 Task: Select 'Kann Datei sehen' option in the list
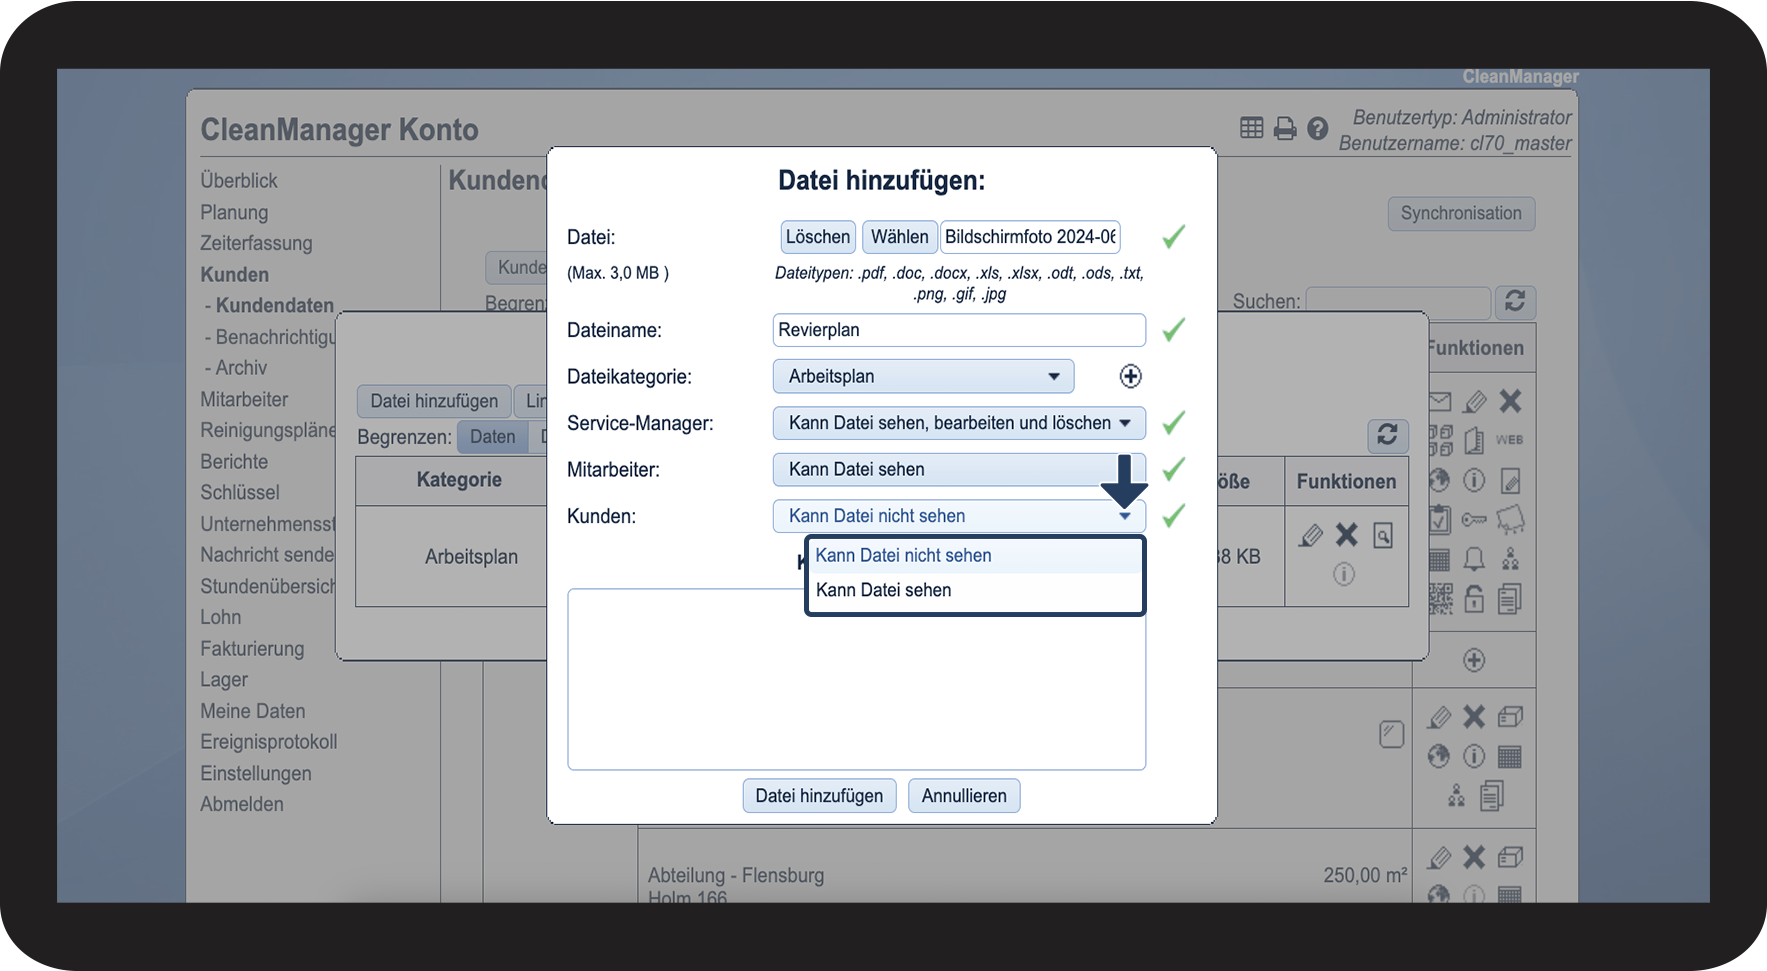pyautogui.click(x=883, y=590)
